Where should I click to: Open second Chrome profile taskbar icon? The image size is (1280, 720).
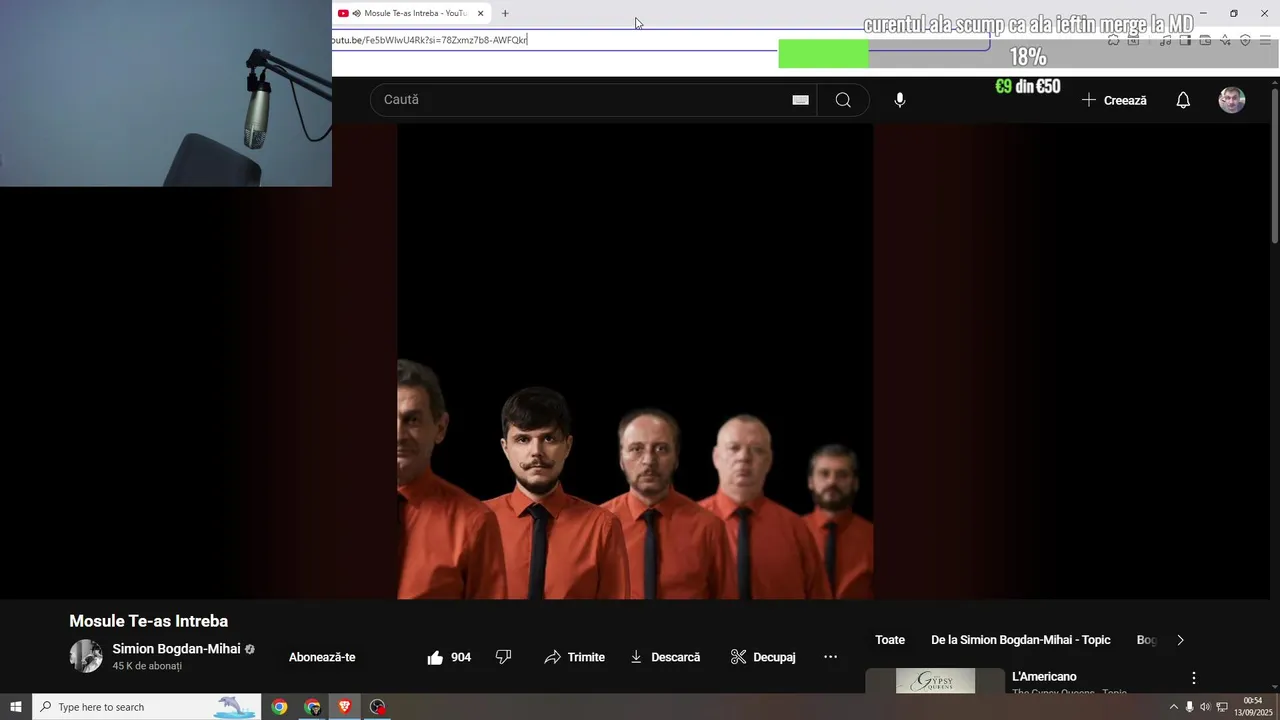[312, 707]
